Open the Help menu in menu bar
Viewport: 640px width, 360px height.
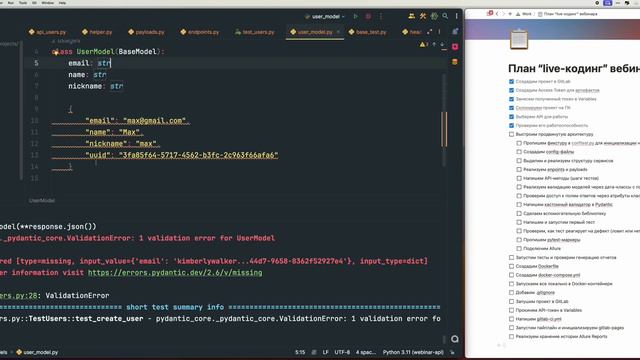coord(62,3)
